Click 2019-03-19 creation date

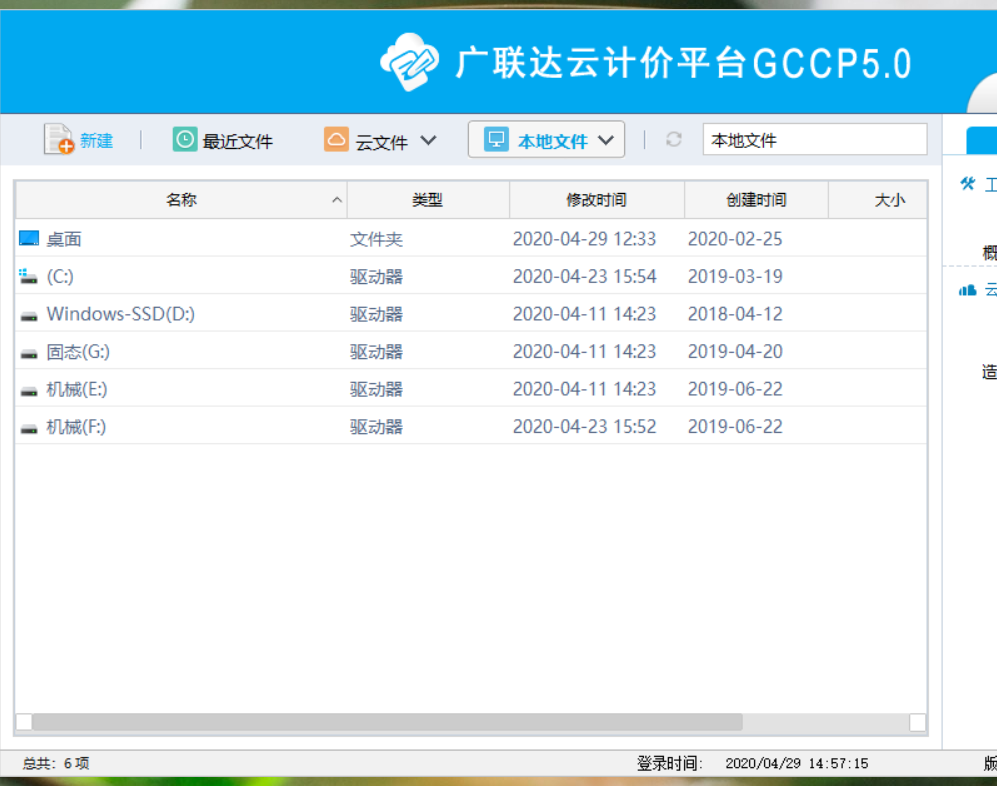coord(735,276)
